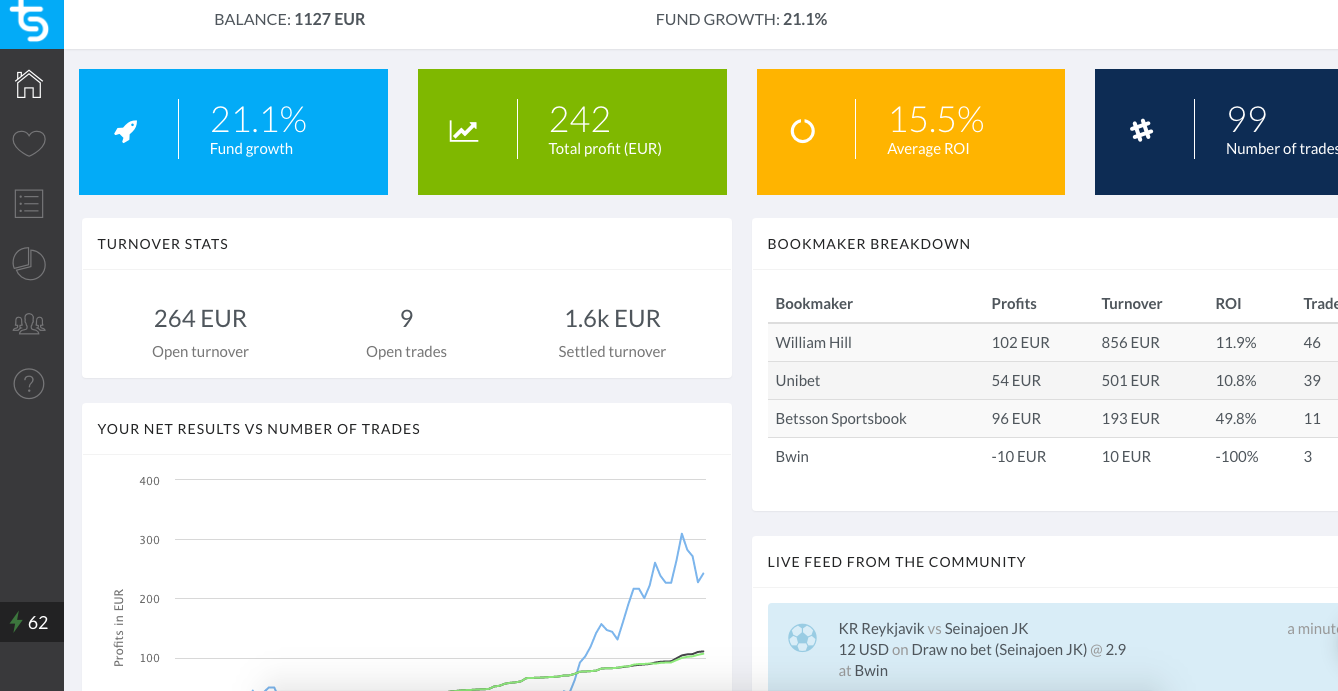Open the community people icon in the sidebar

pos(29,324)
